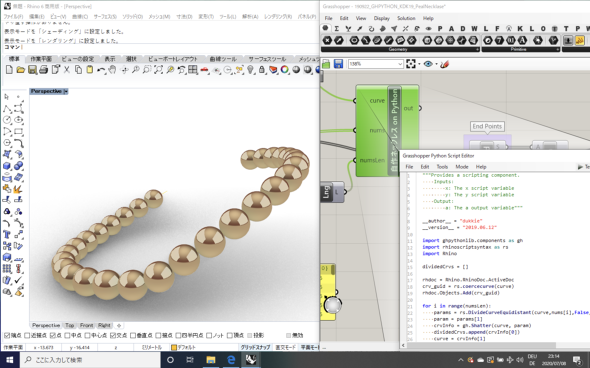Image resolution: width=590 pixels, height=368 pixels.
Task: Click the blue Save floppy icon in Grasshopper
Action: point(338,64)
